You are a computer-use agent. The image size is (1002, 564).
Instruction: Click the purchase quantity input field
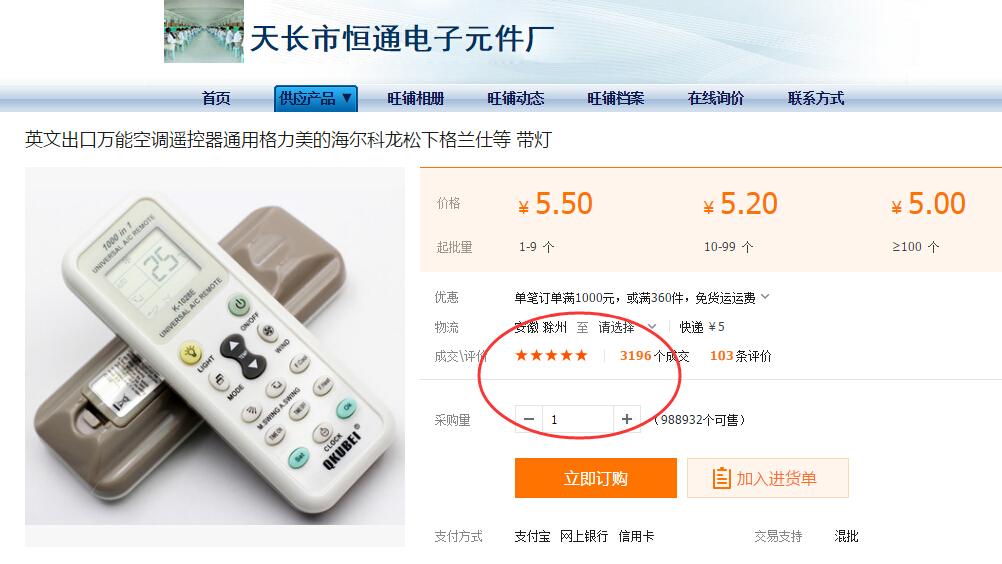(578, 419)
